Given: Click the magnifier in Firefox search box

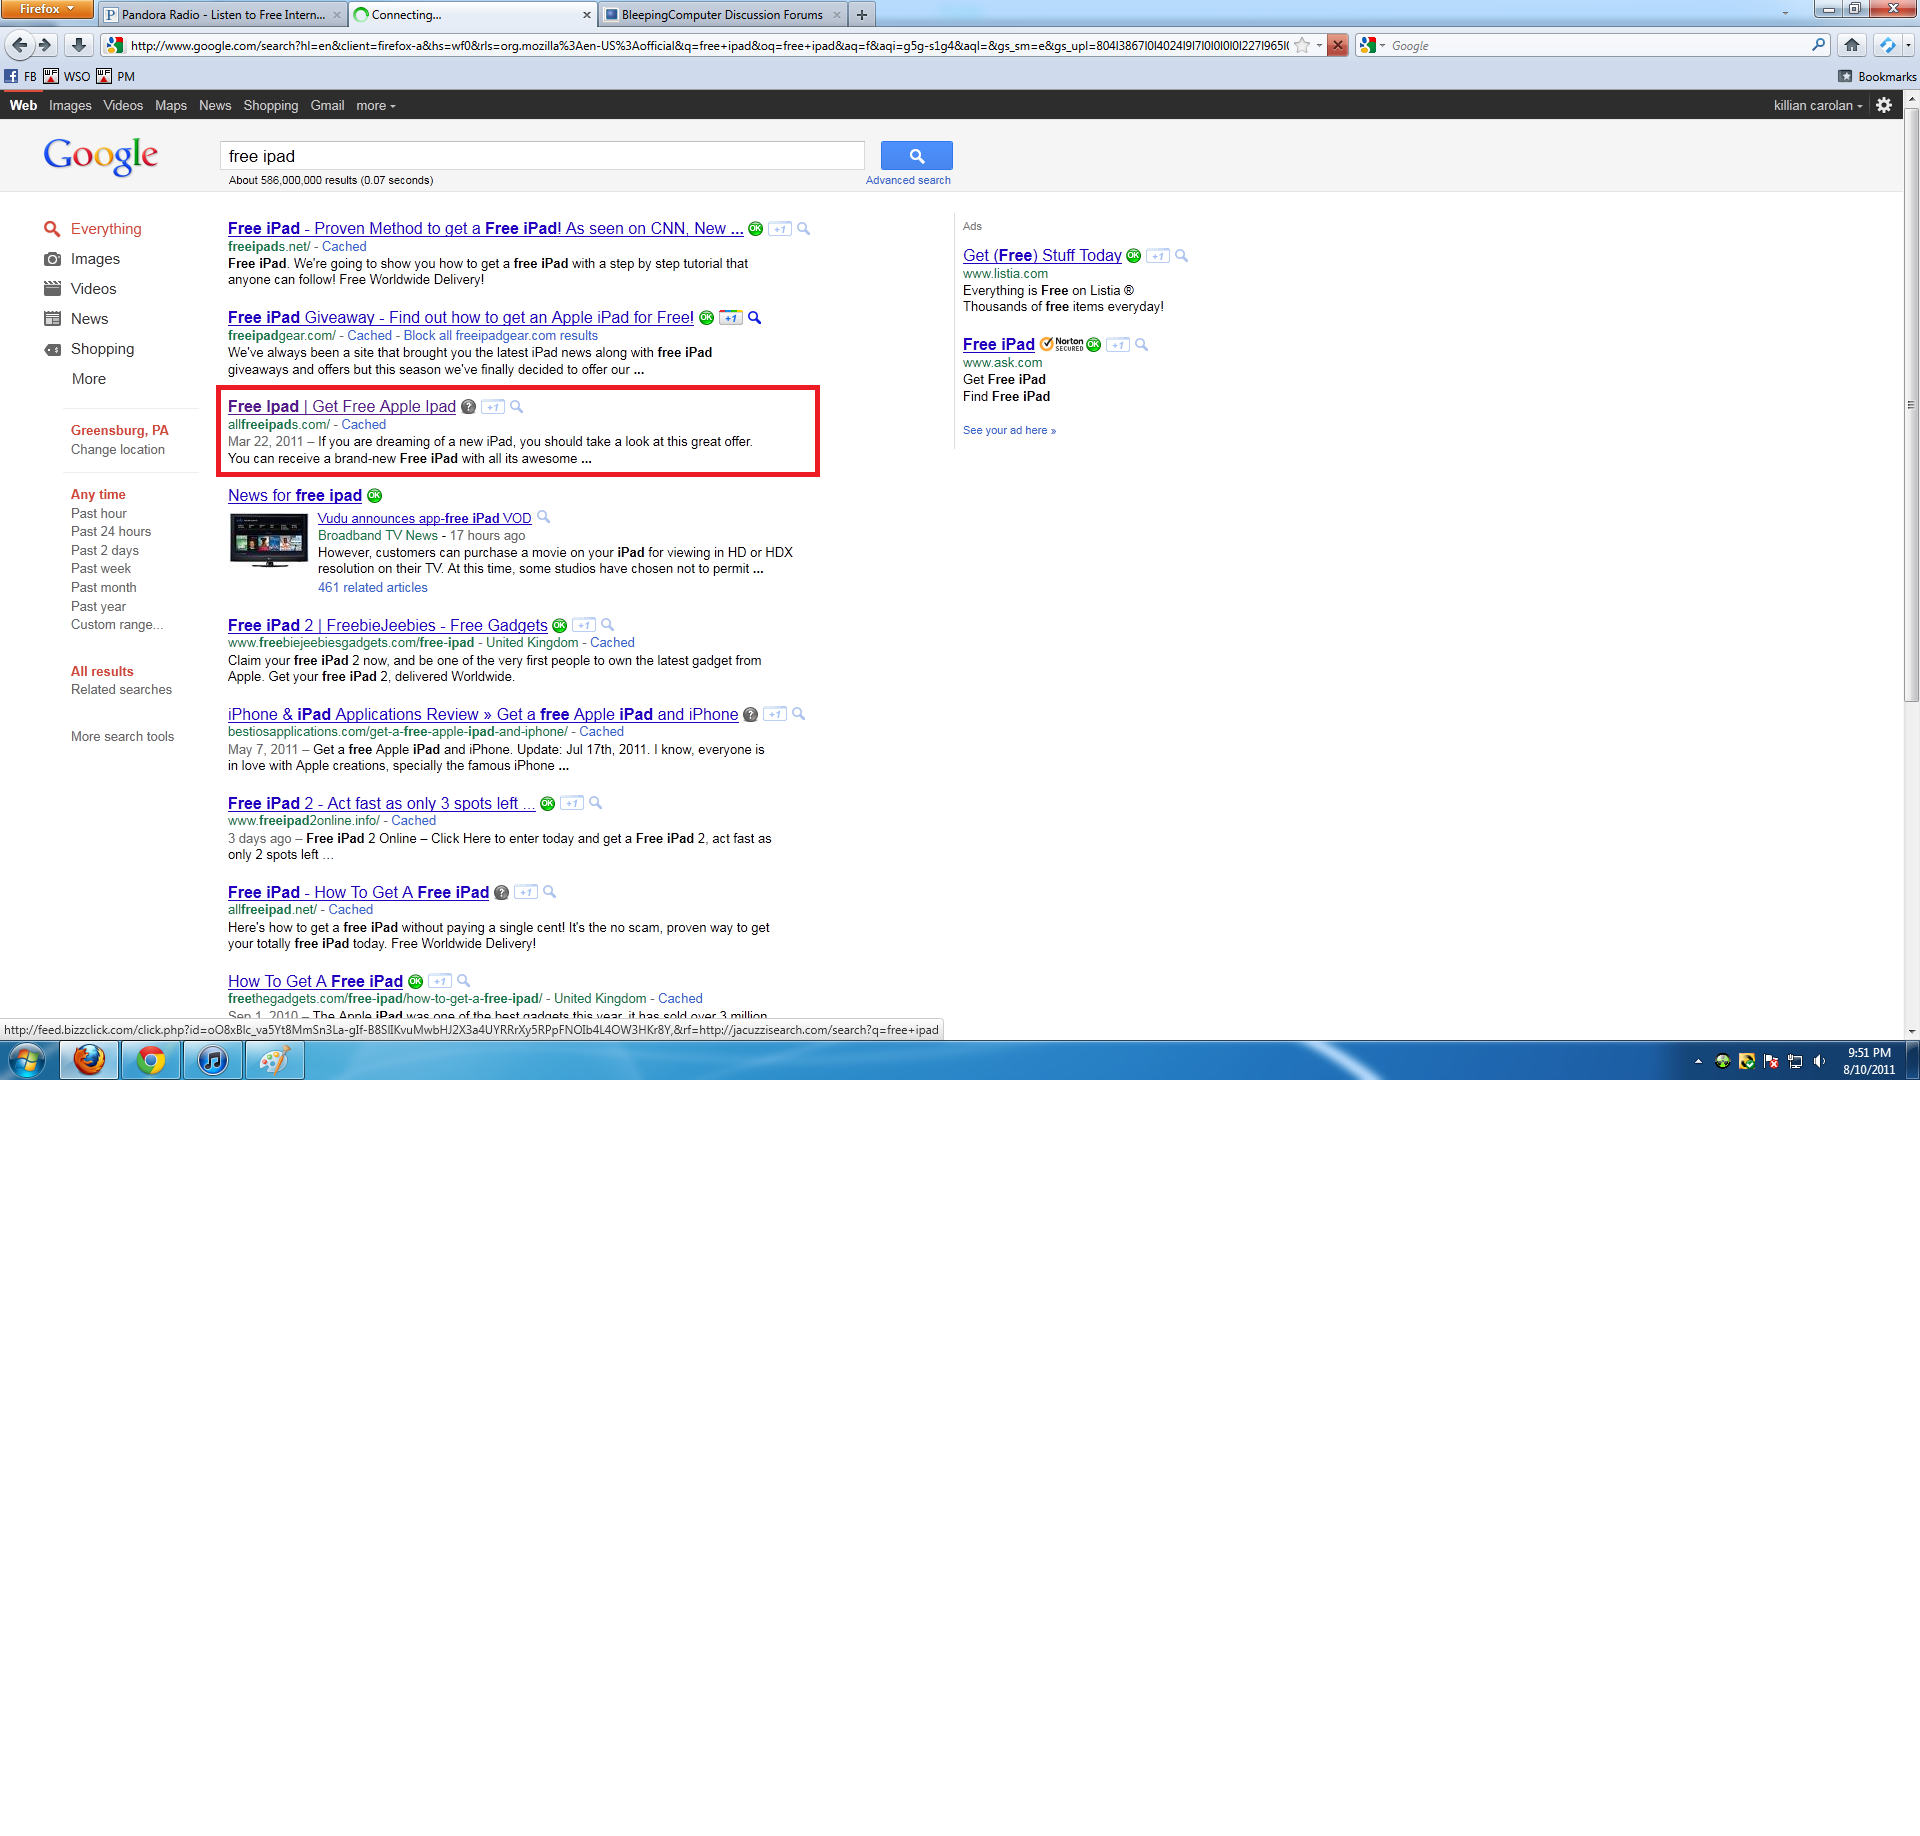Looking at the screenshot, I should (x=1818, y=45).
